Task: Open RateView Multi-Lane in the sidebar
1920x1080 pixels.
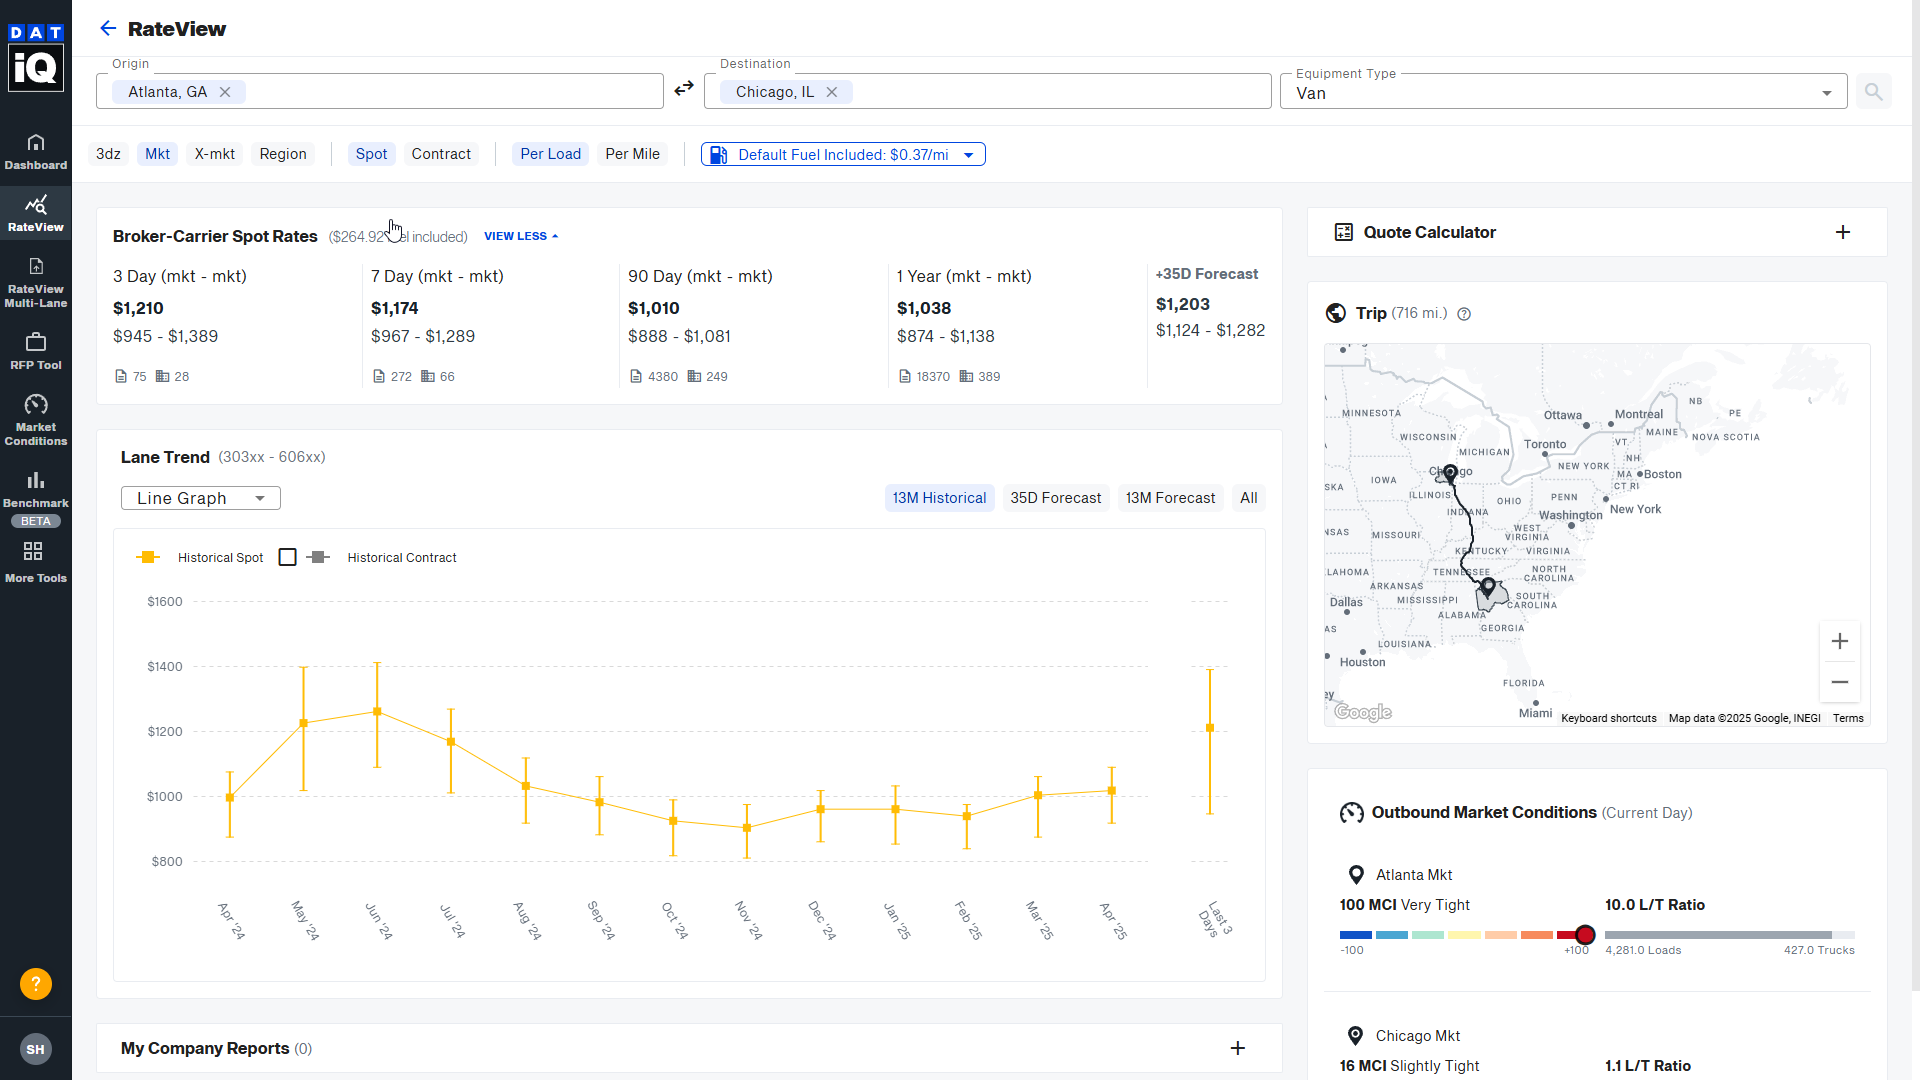Action: (36, 281)
